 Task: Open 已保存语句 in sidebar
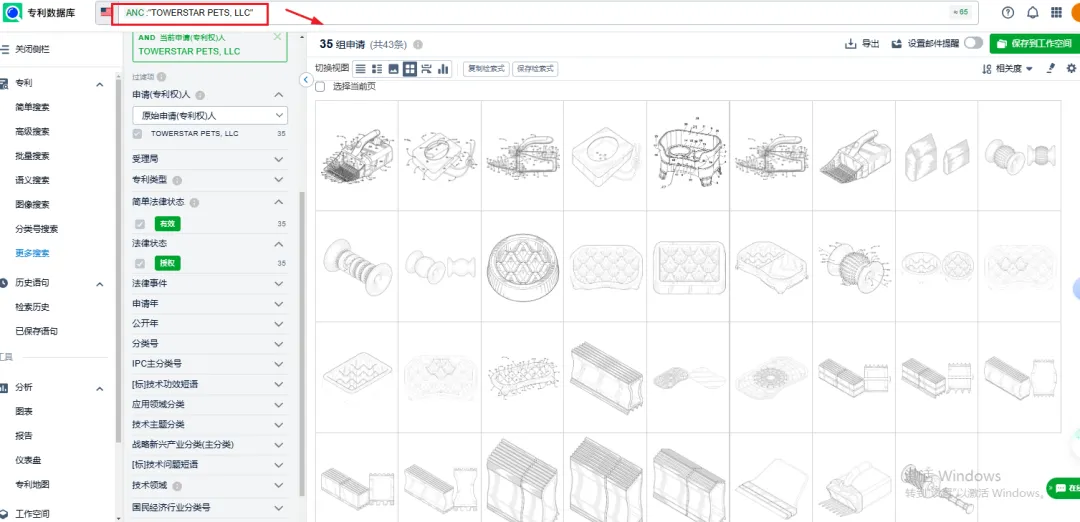click(37, 331)
